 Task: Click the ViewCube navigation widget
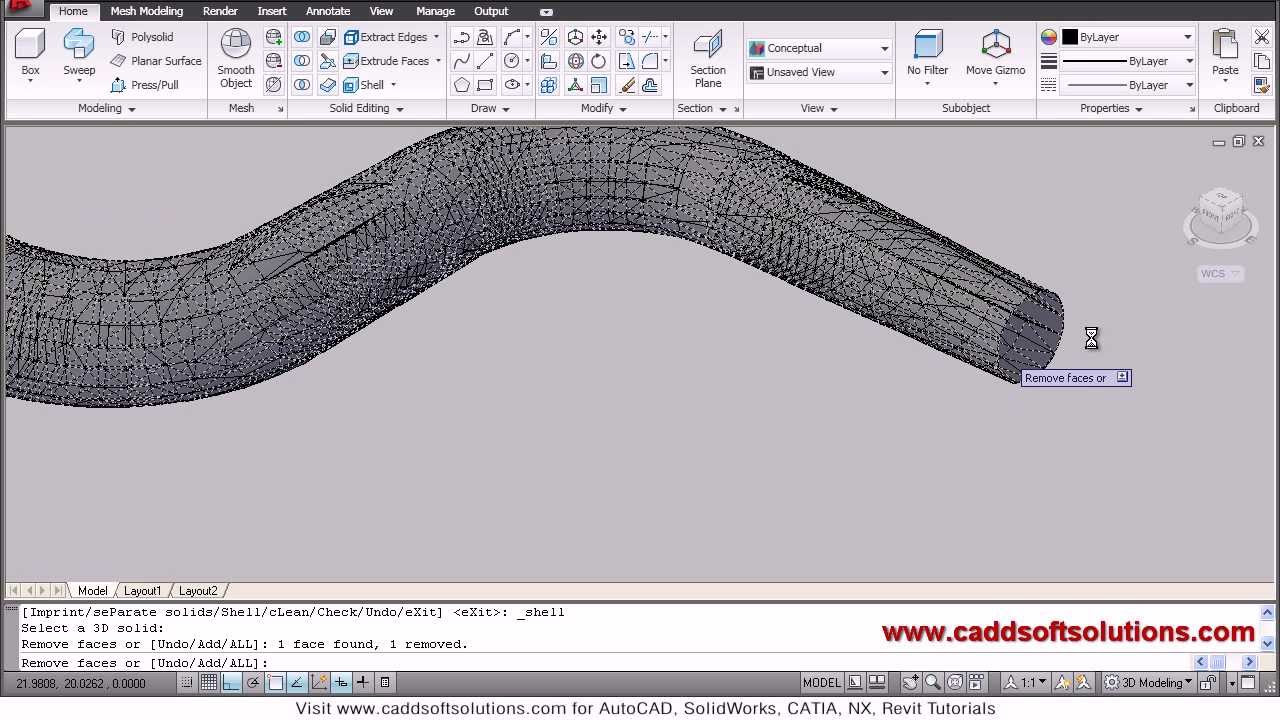point(1220,217)
